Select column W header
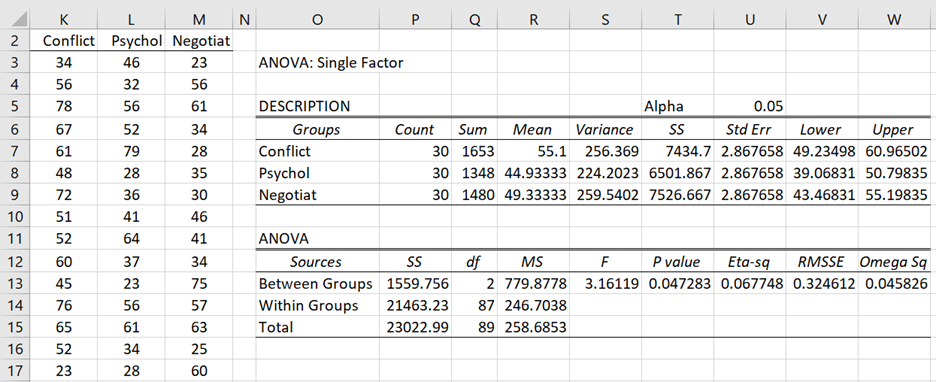 (894, 20)
